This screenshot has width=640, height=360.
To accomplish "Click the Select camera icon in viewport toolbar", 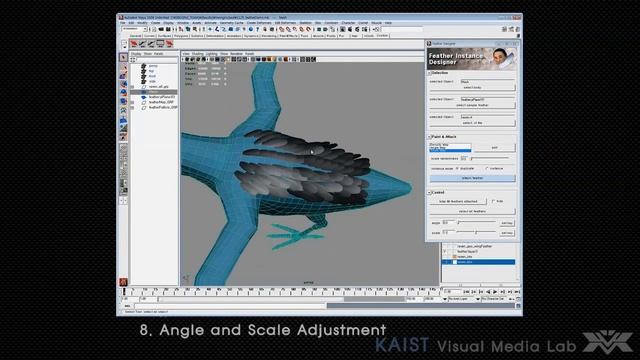I will (187, 60).
